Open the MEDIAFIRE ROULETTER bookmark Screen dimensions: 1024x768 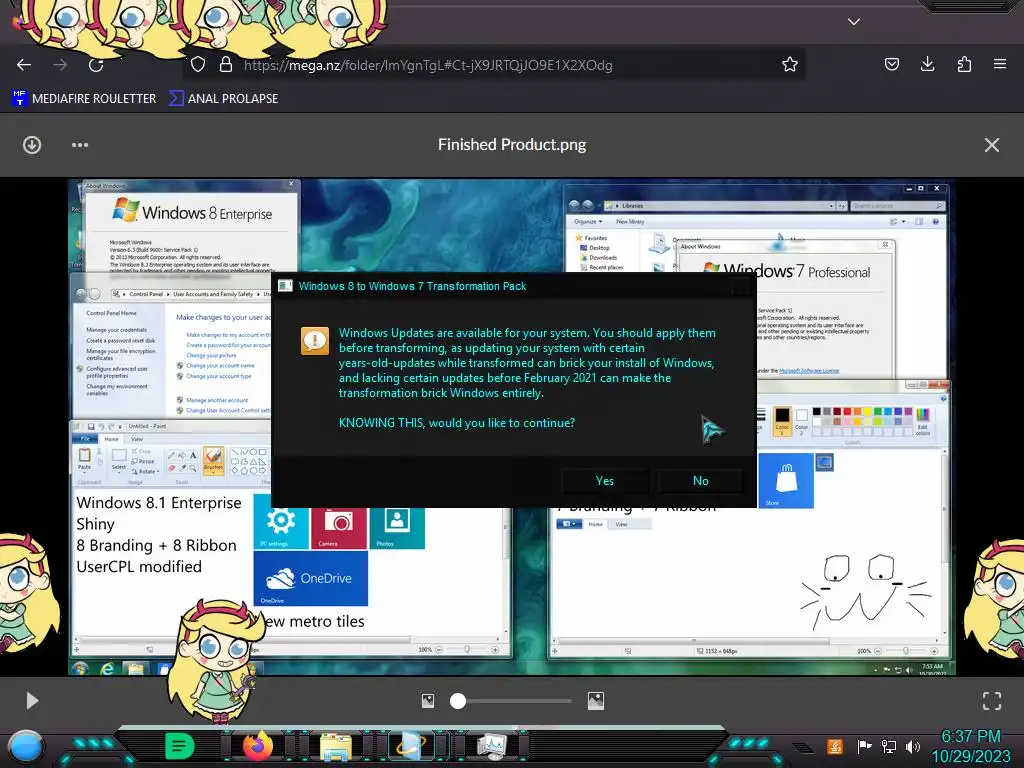pos(84,99)
